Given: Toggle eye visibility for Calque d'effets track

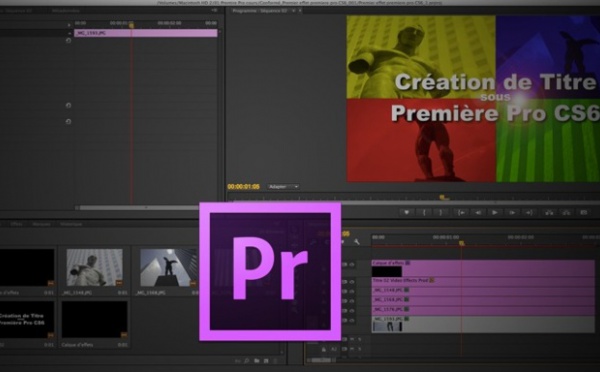Looking at the screenshot, I should point(352,264).
